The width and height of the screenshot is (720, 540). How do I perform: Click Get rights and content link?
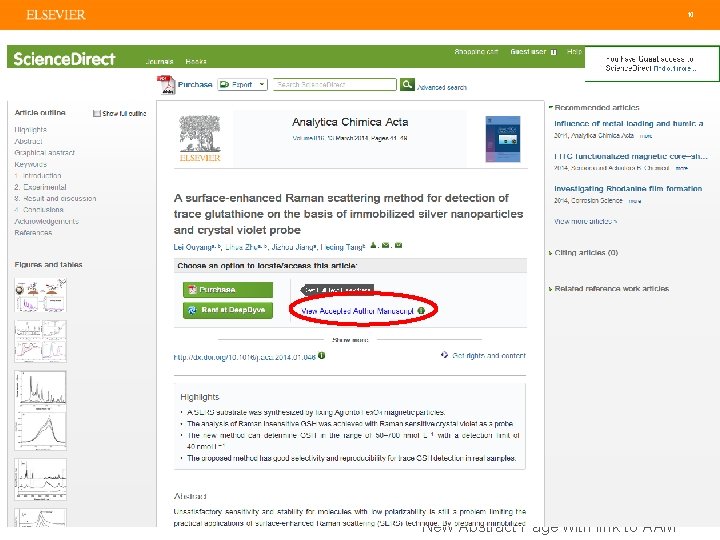489,355
